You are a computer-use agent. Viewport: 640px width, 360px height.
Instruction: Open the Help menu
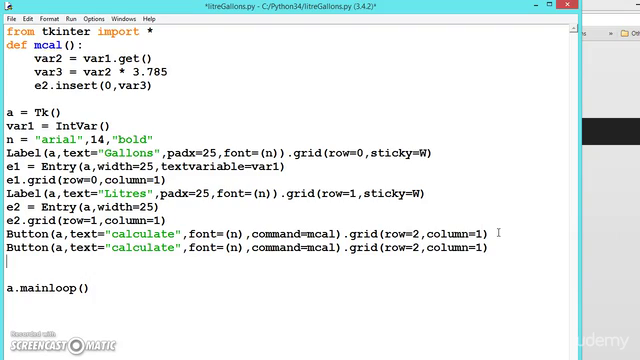(x=149, y=19)
